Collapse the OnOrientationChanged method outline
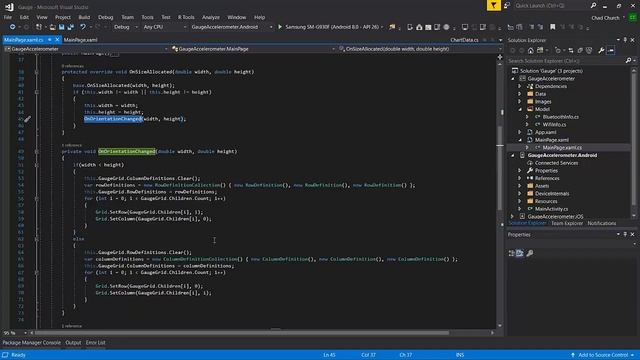 click(37, 151)
